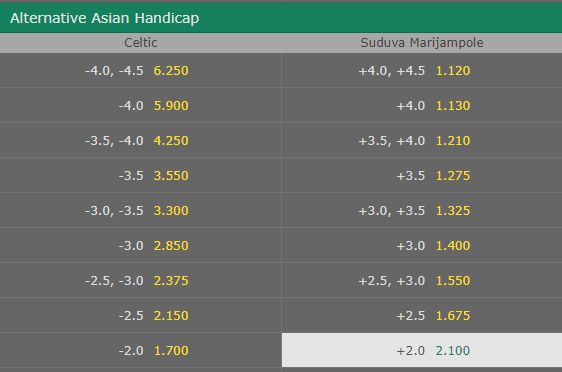Choose Suduva +3.0, +3.5 at 1.325
This screenshot has width=562, height=372.
pyautogui.click(x=422, y=210)
